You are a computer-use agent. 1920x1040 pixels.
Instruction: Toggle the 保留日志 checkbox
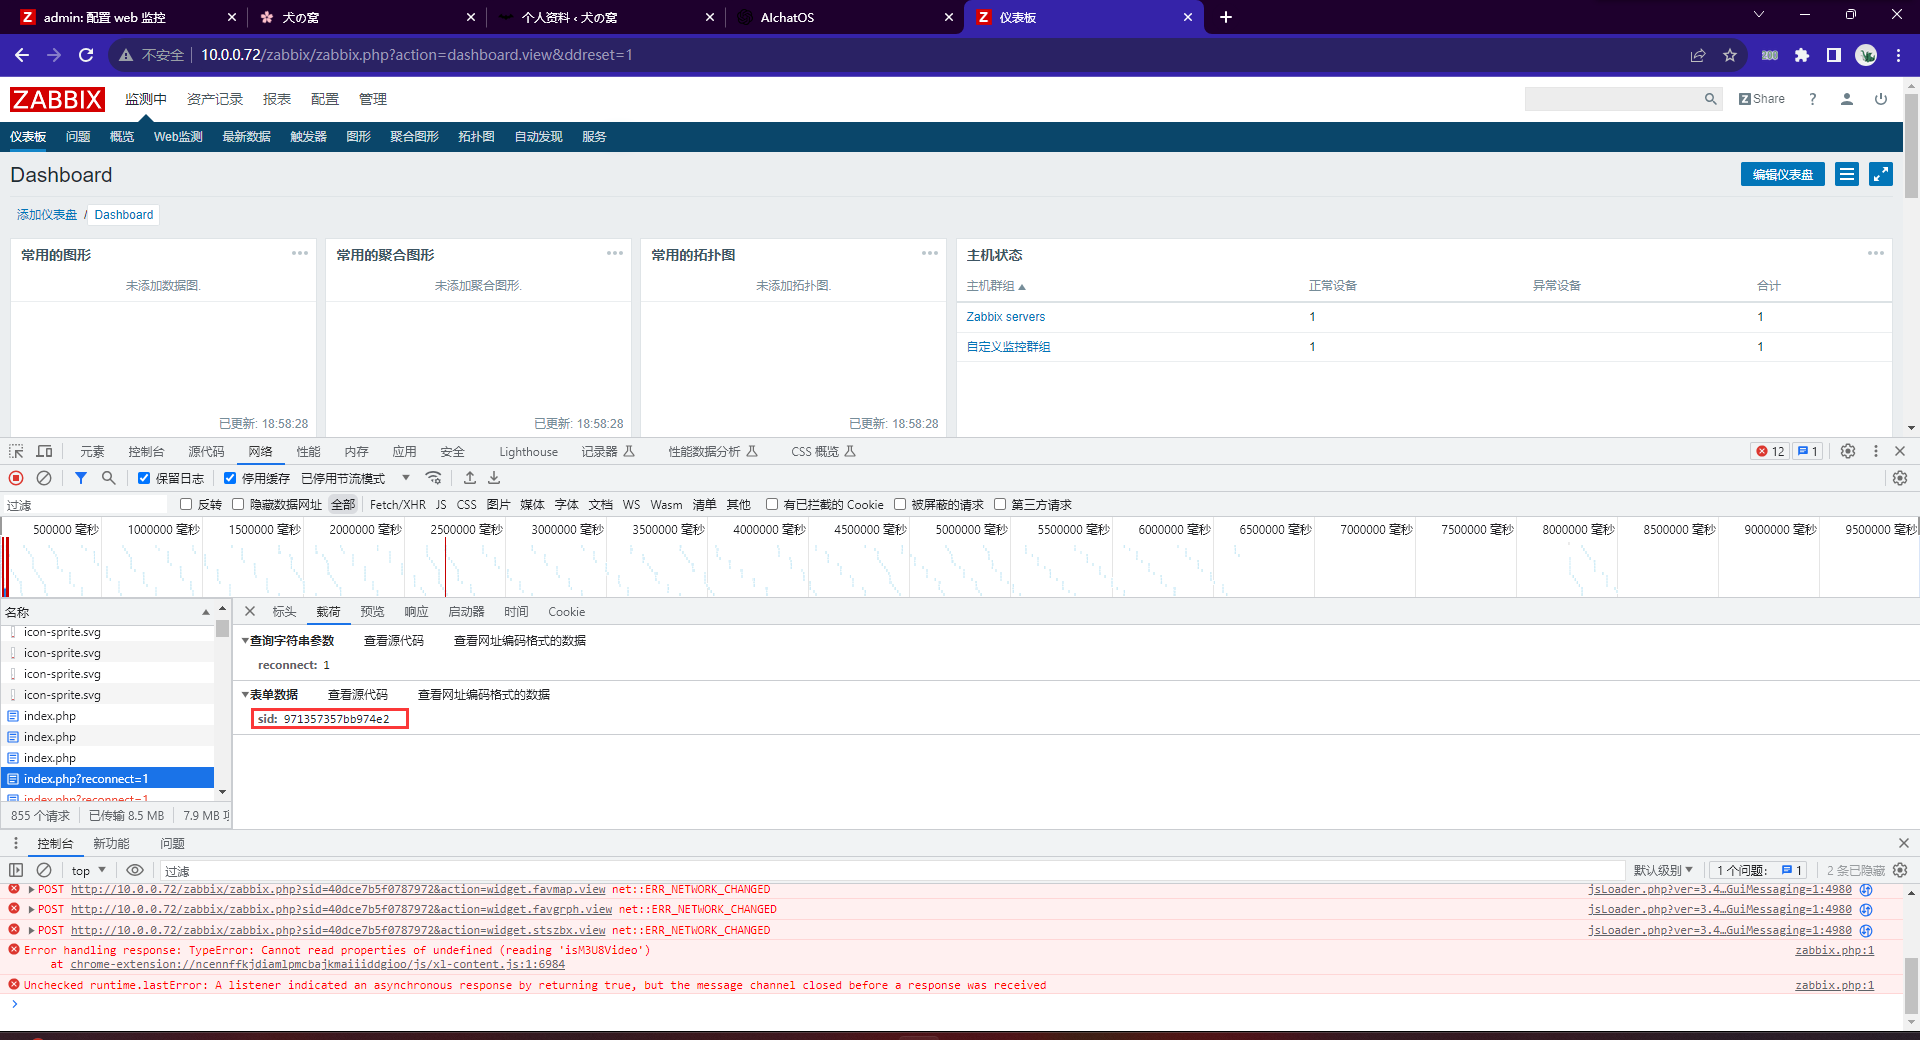(144, 478)
